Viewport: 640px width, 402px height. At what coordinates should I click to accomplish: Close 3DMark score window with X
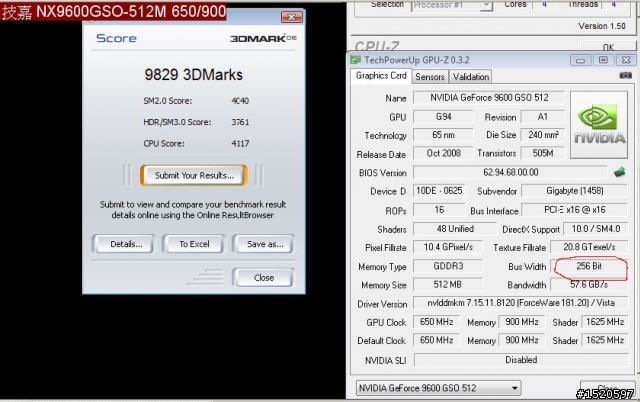pyautogui.click(x=291, y=17)
